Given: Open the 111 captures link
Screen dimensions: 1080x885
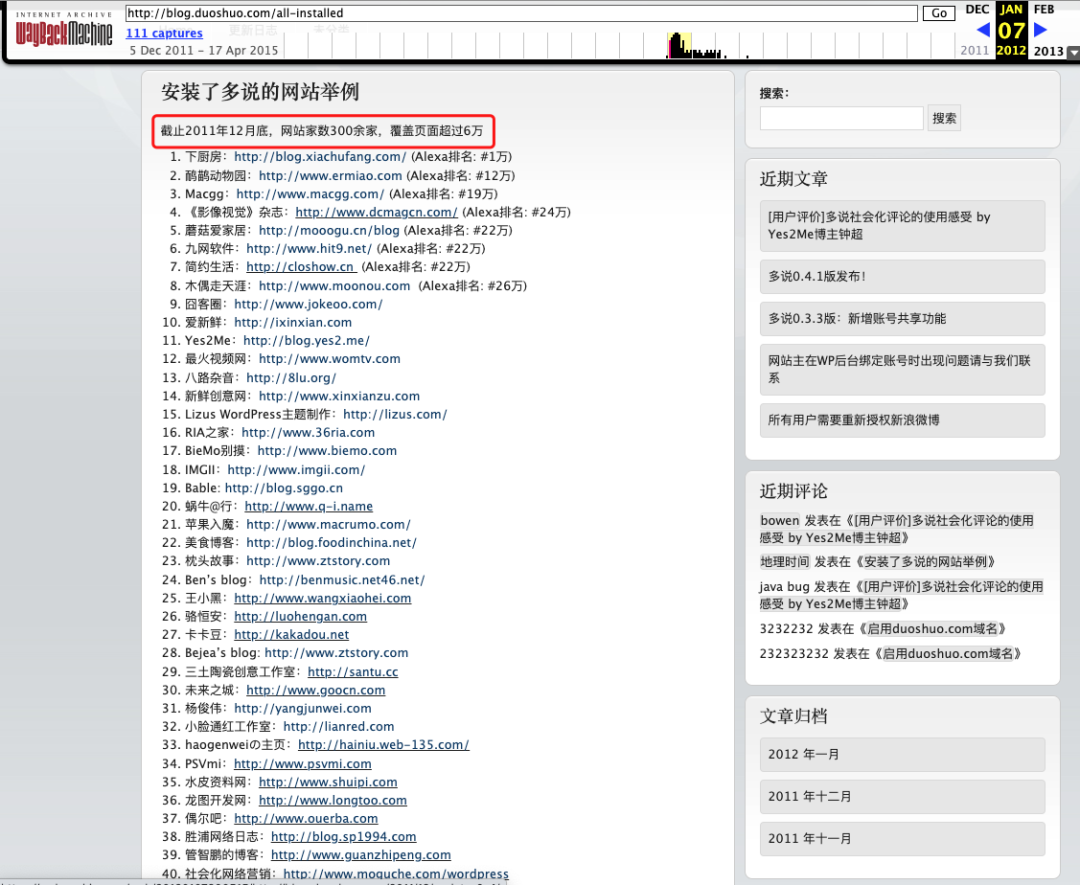Looking at the screenshot, I should 164,34.
